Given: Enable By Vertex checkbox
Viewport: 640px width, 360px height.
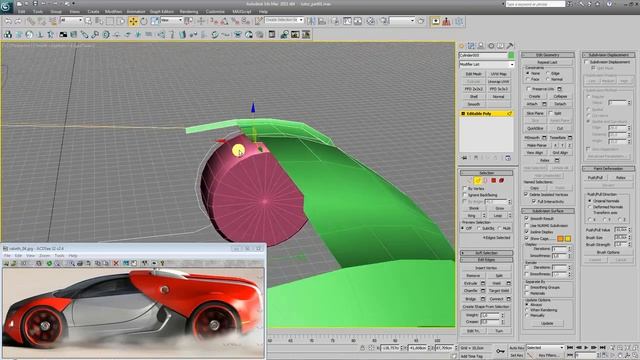Looking at the screenshot, I should click(x=465, y=189).
